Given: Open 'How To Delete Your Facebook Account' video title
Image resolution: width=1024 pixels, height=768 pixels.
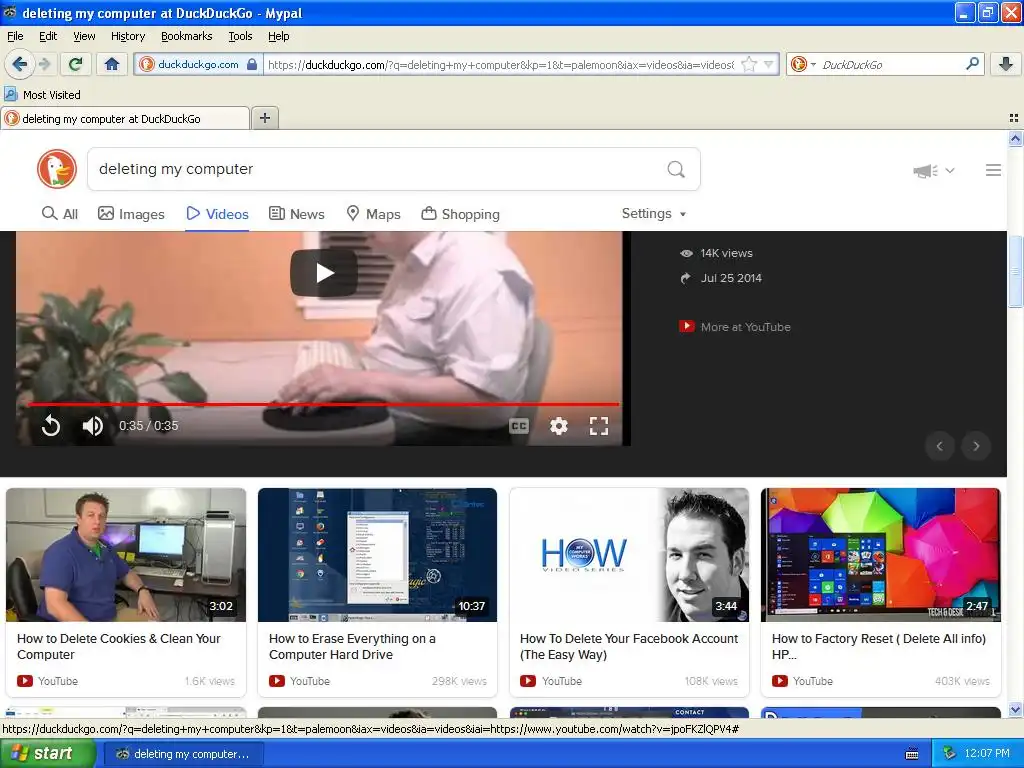Looking at the screenshot, I should click(629, 647).
